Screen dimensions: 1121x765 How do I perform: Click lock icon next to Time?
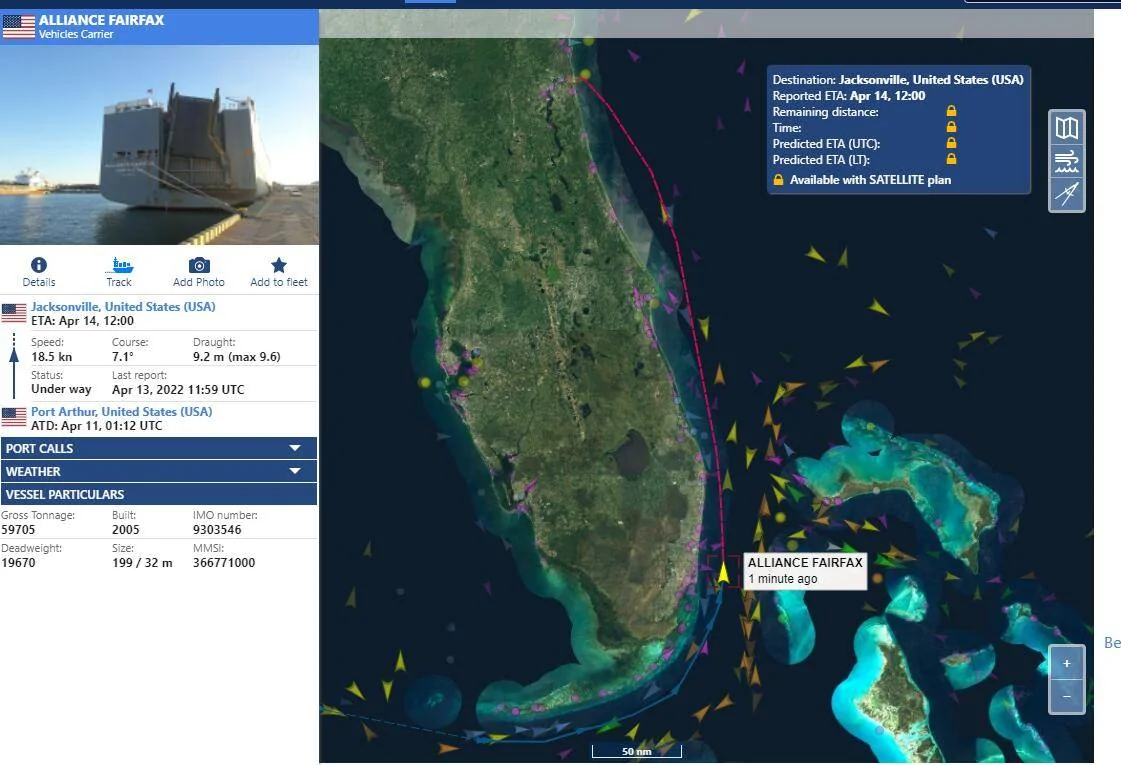pyautogui.click(x=951, y=127)
